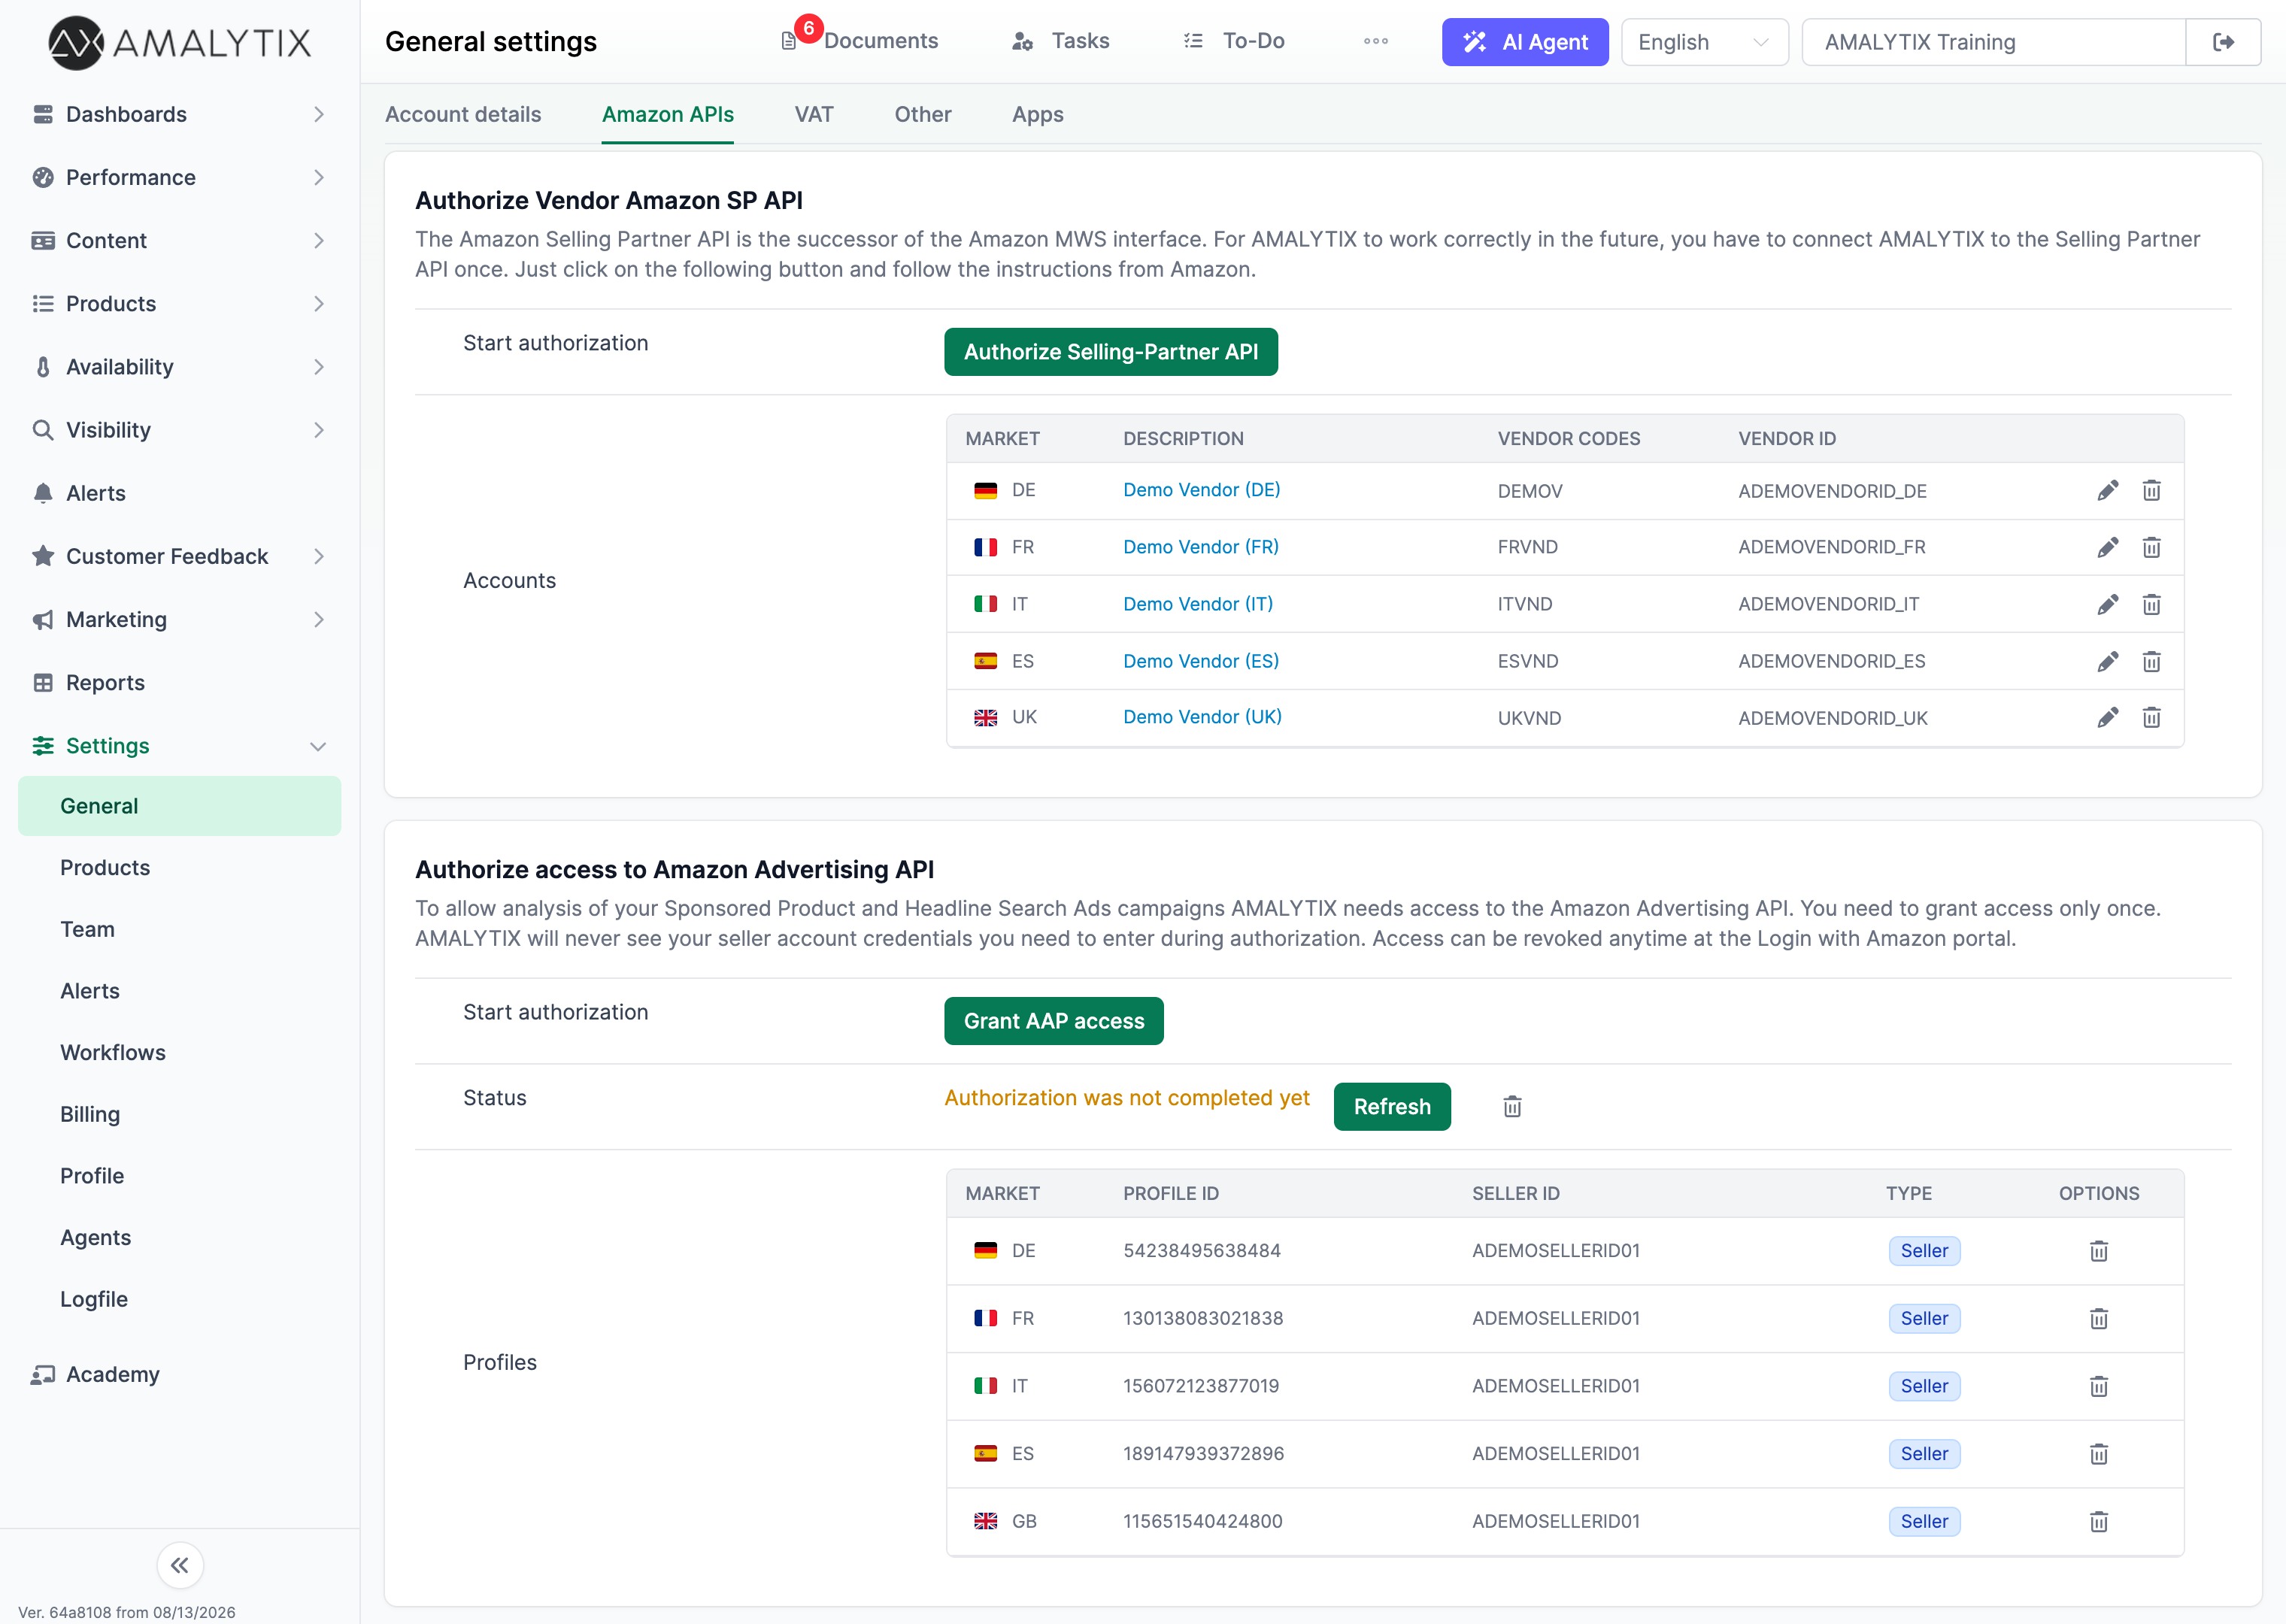2286x1624 pixels.
Task: Delete the ES advertising profile
Action: 2099,1454
